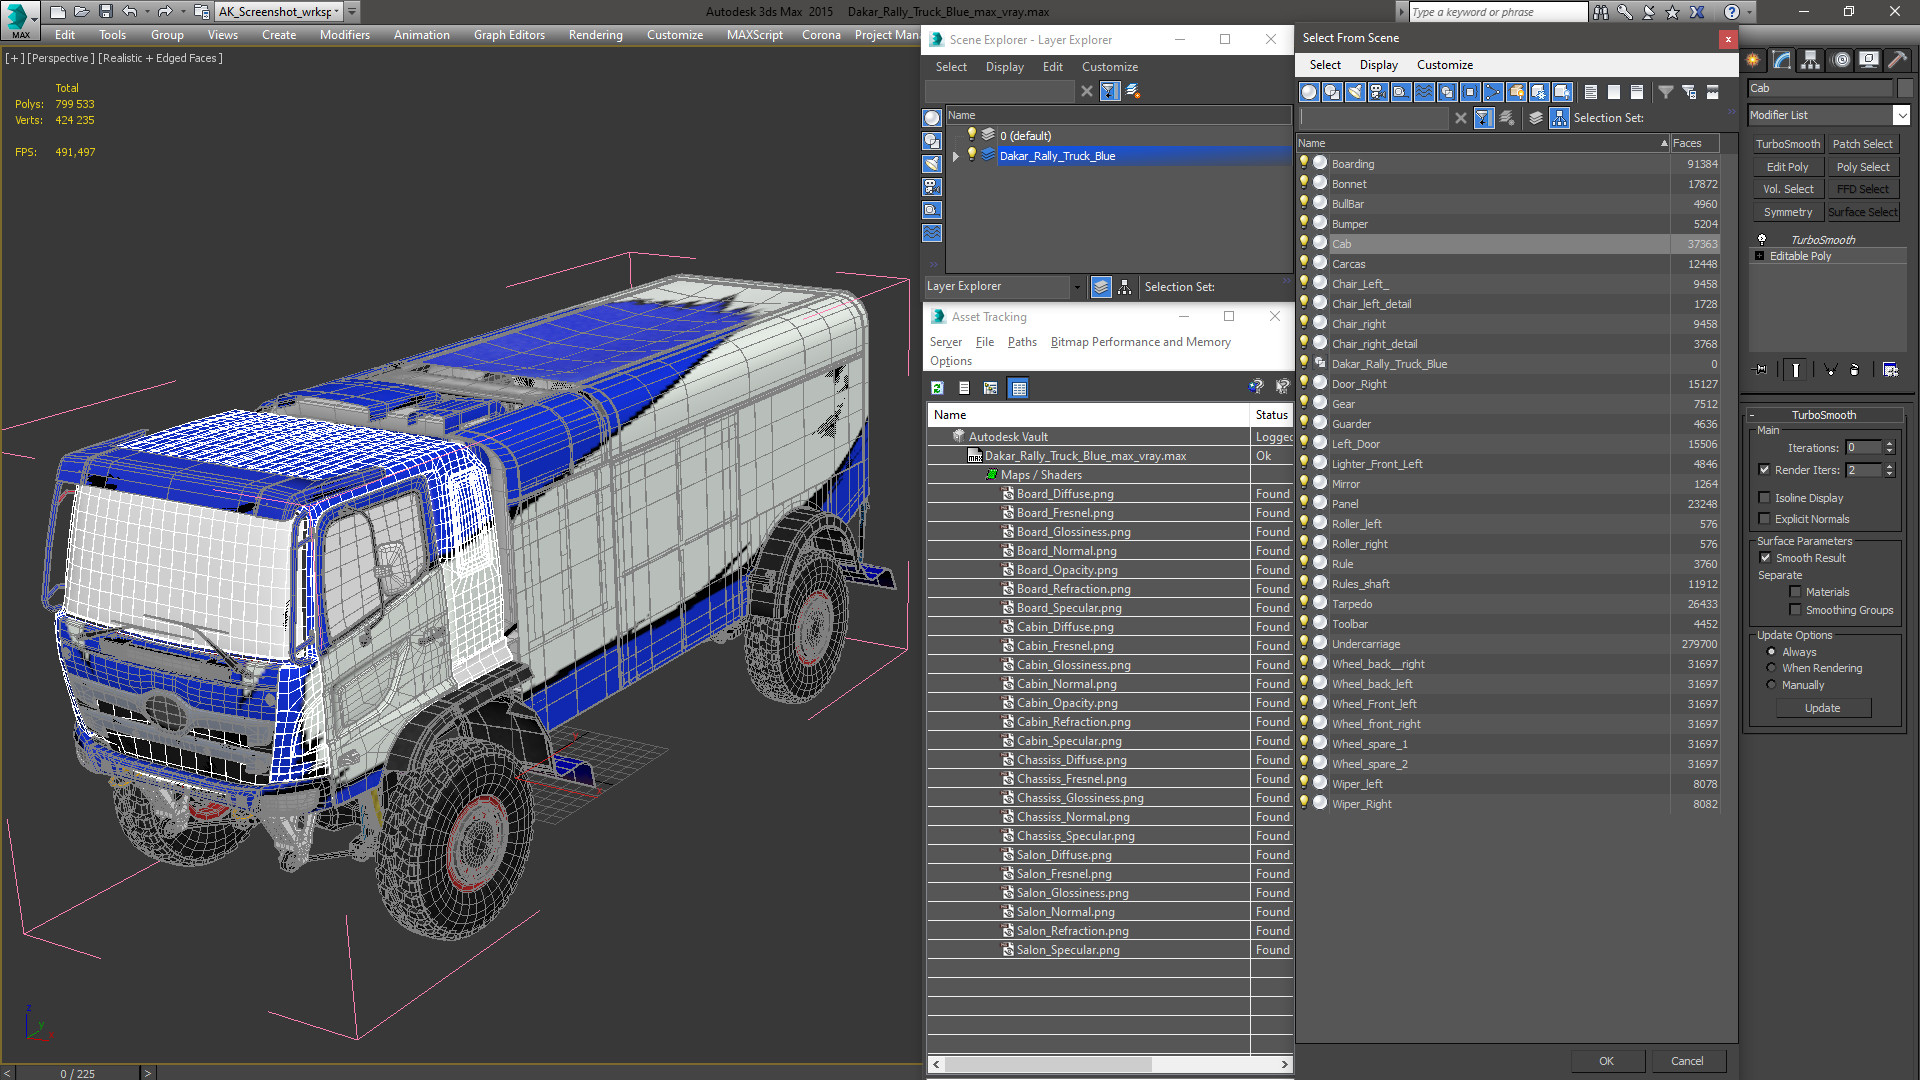Image resolution: width=1920 pixels, height=1080 pixels.
Task: Select Manually update option
Action: (x=1771, y=685)
